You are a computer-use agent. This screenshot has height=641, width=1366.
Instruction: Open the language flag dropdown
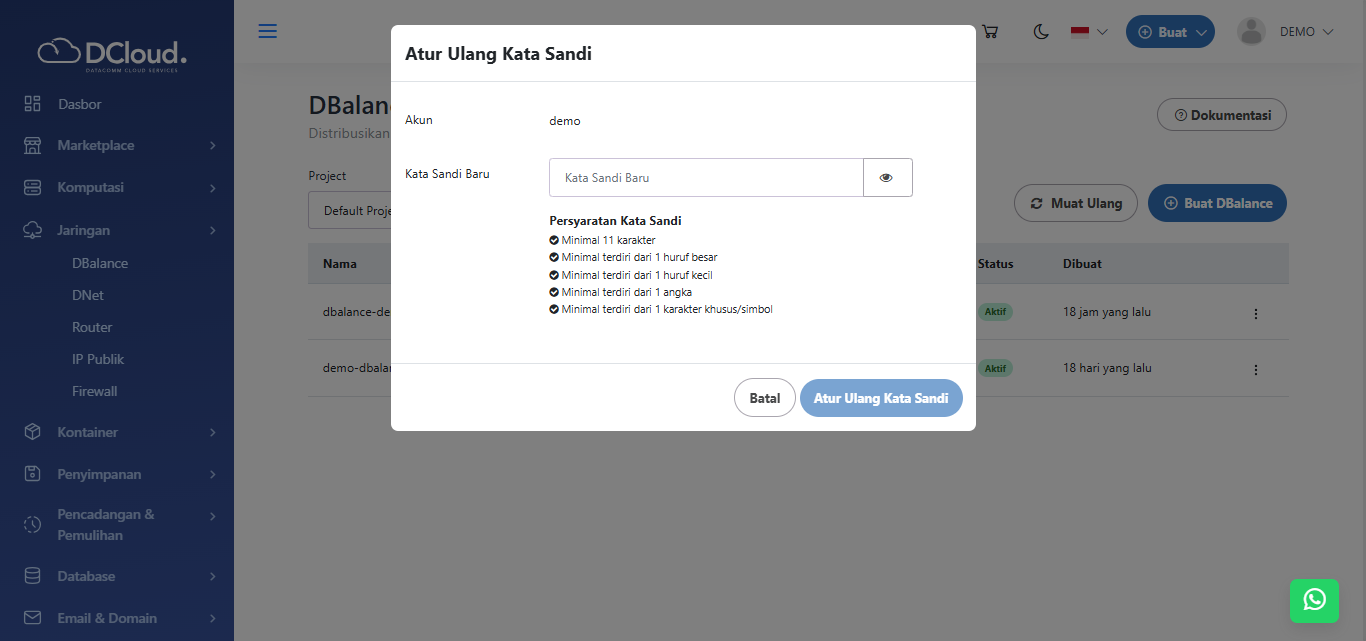1089,32
